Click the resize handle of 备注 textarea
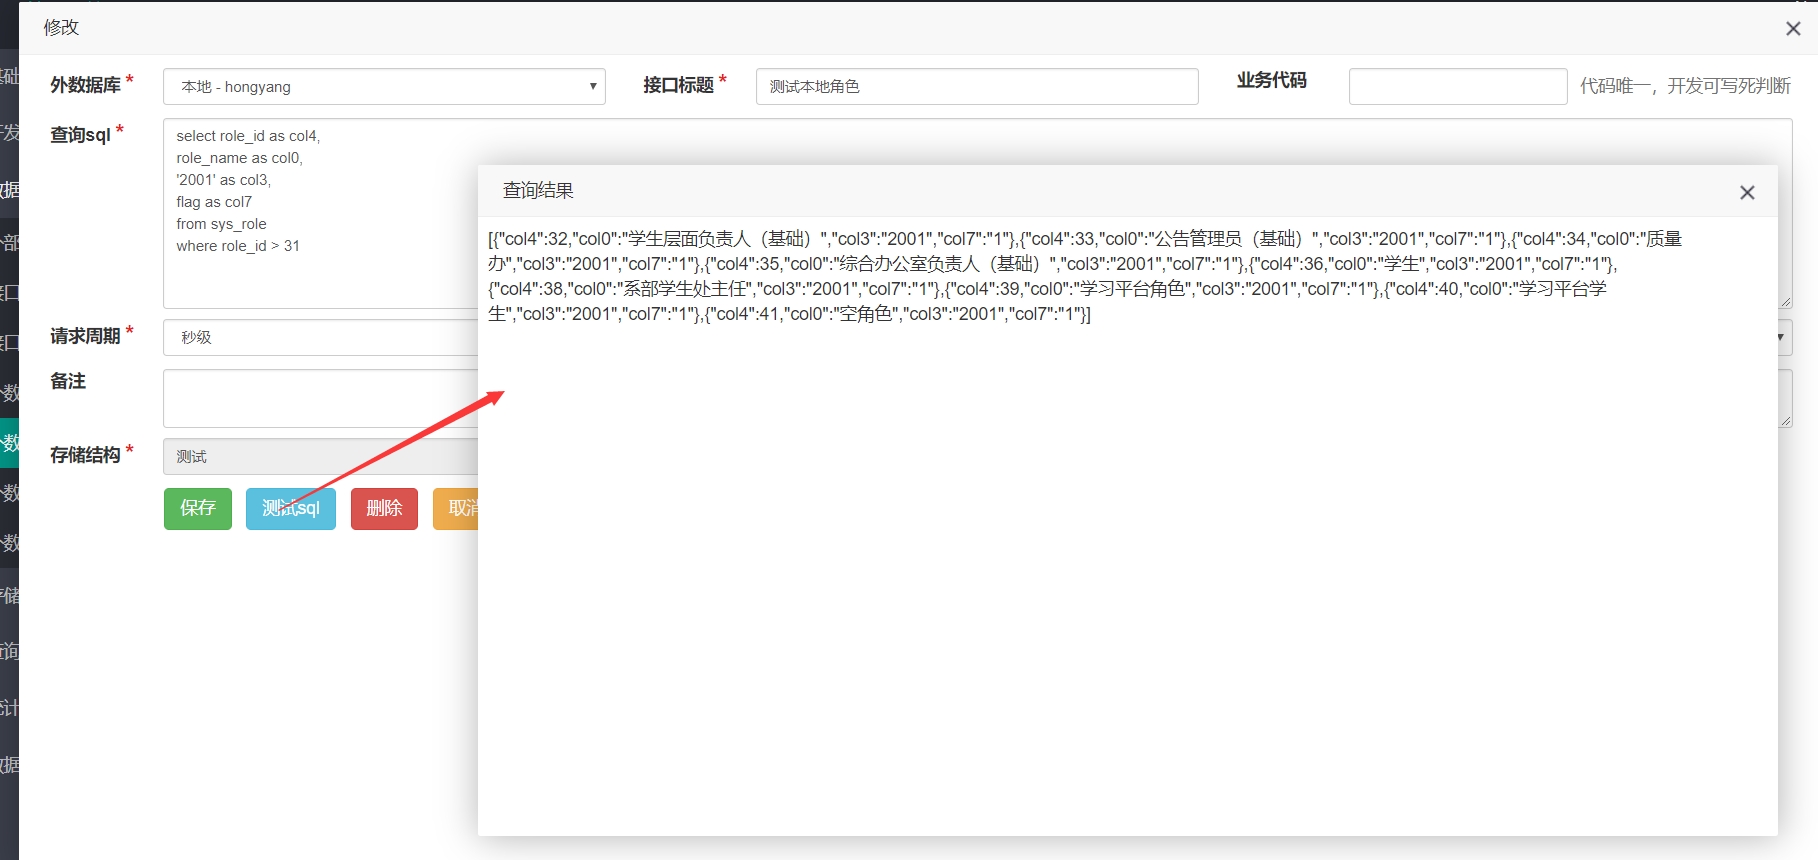 (x=1785, y=421)
